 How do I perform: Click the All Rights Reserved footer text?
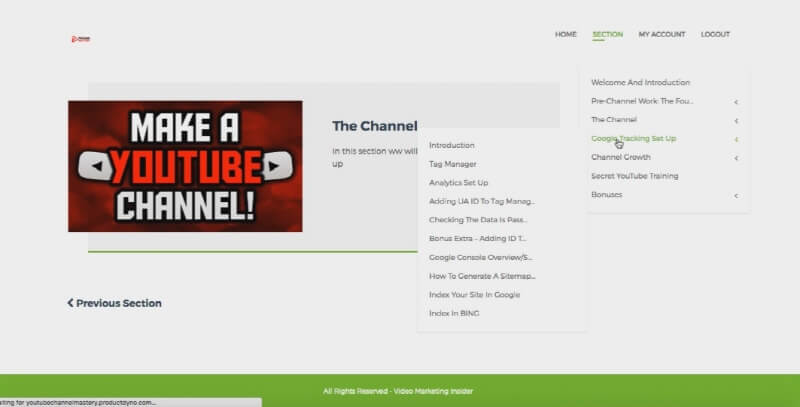pyautogui.click(x=398, y=391)
